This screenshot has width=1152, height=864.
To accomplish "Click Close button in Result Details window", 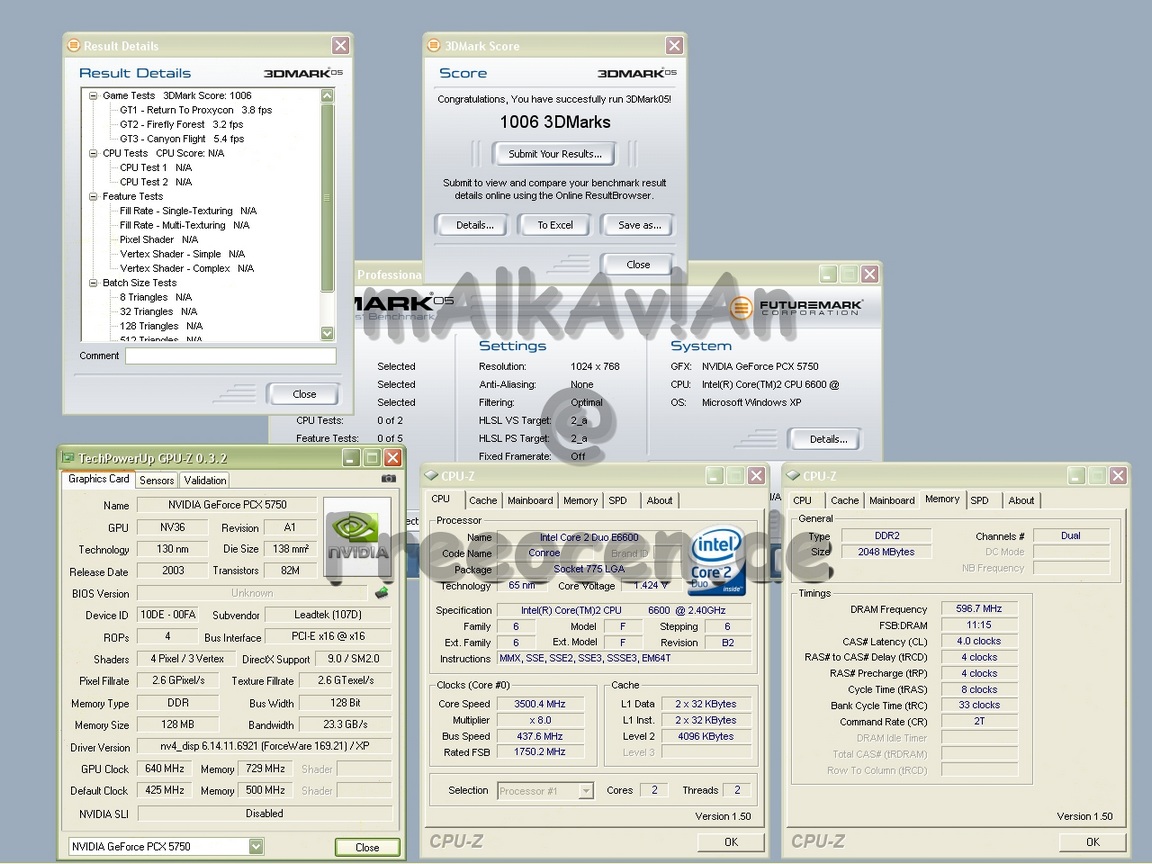I will (304, 395).
